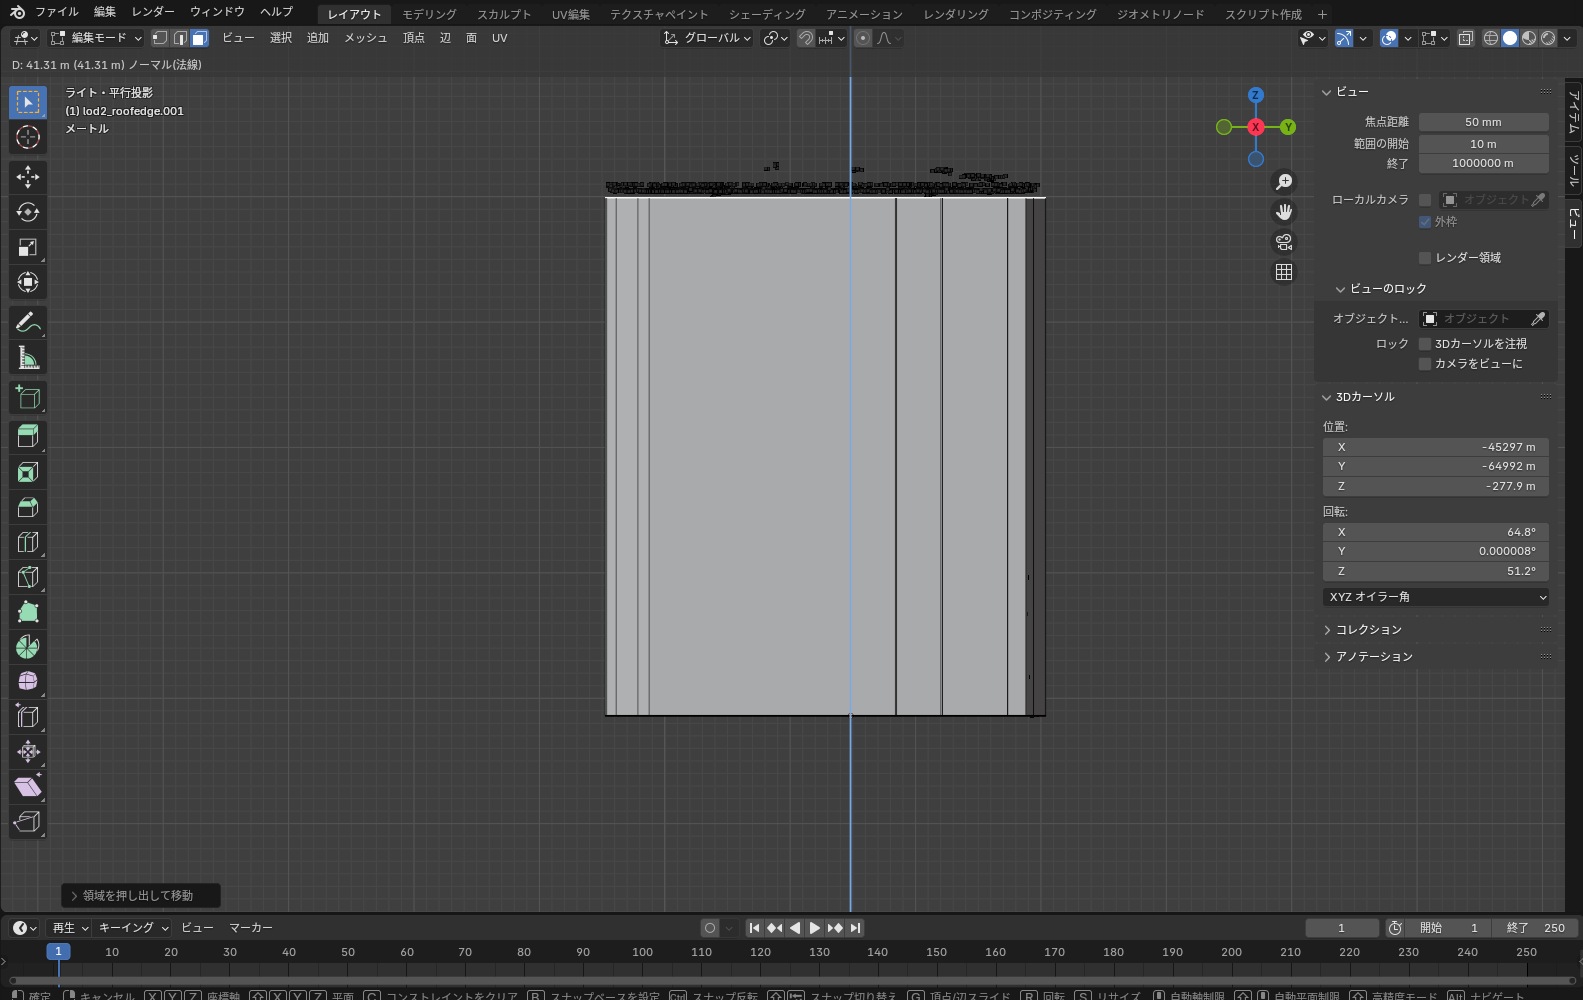Select the Rip Region tool
The image size is (1583, 1000).
tap(28, 822)
